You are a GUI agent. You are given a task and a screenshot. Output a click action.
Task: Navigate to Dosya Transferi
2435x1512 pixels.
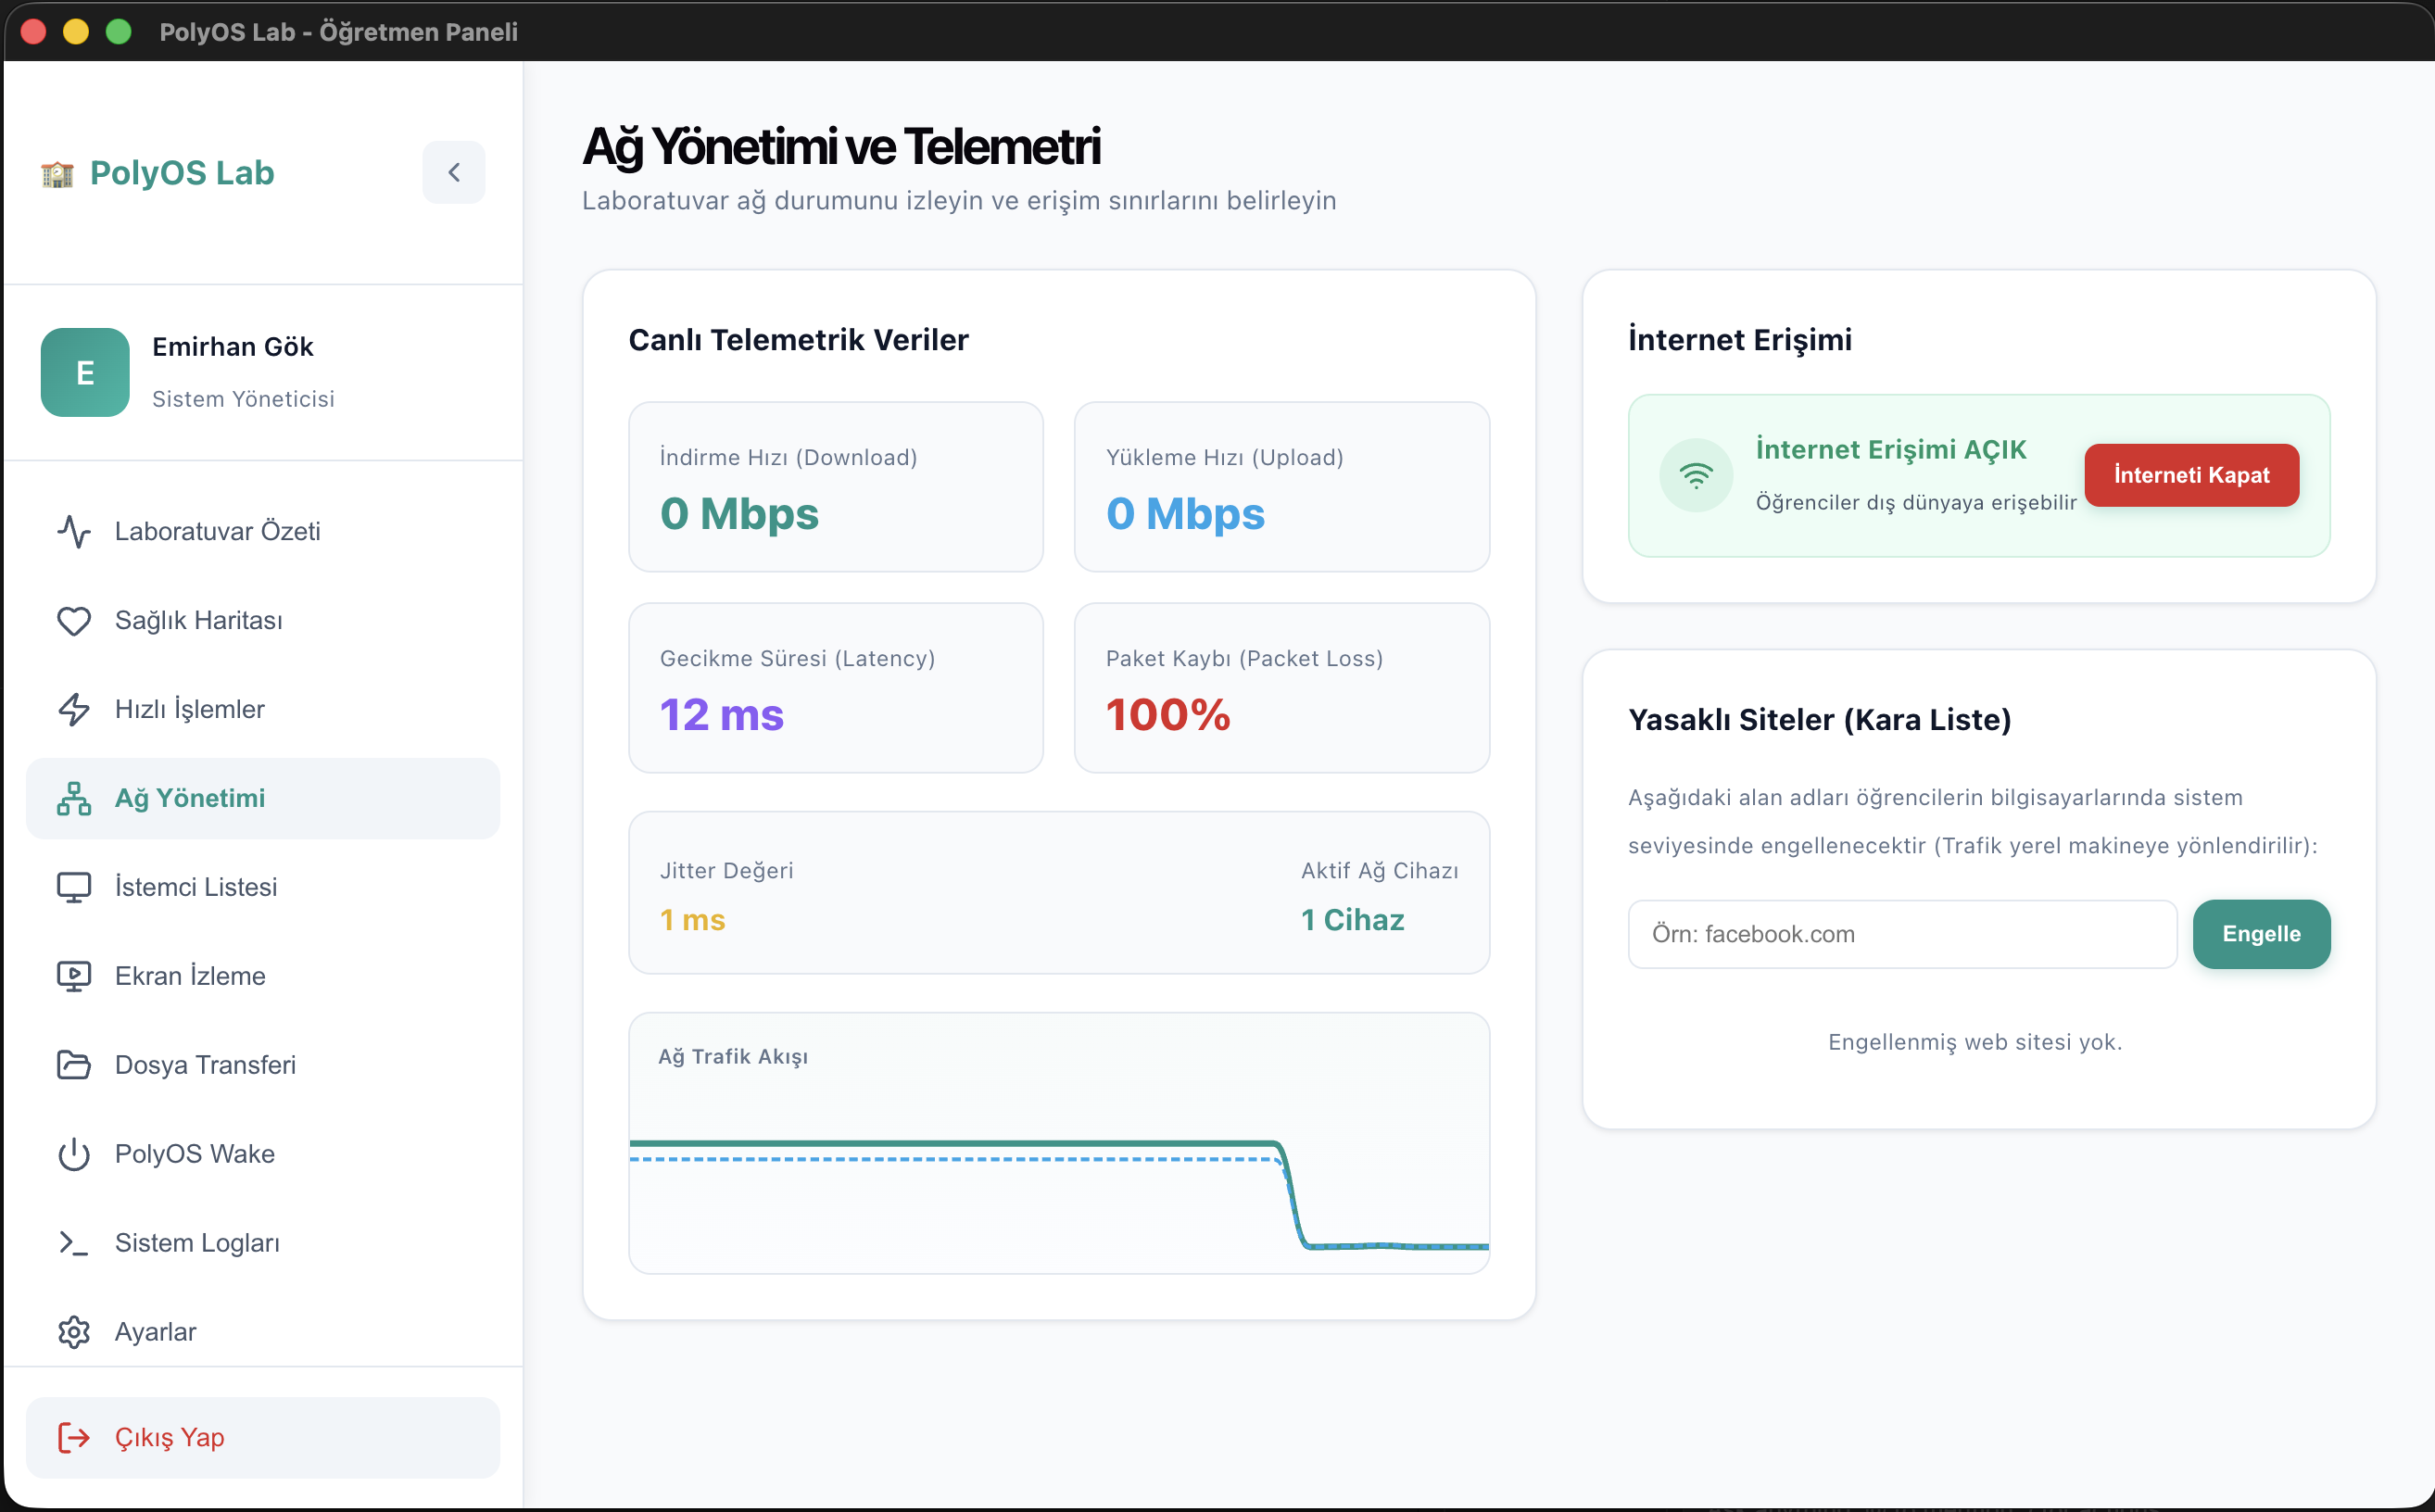pos(263,1065)
